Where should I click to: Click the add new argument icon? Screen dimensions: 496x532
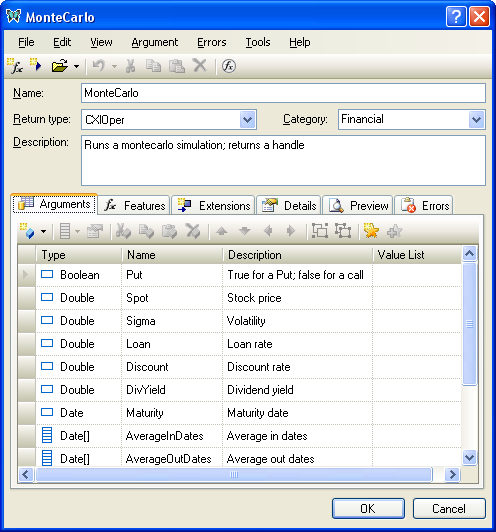click(28, 231)
